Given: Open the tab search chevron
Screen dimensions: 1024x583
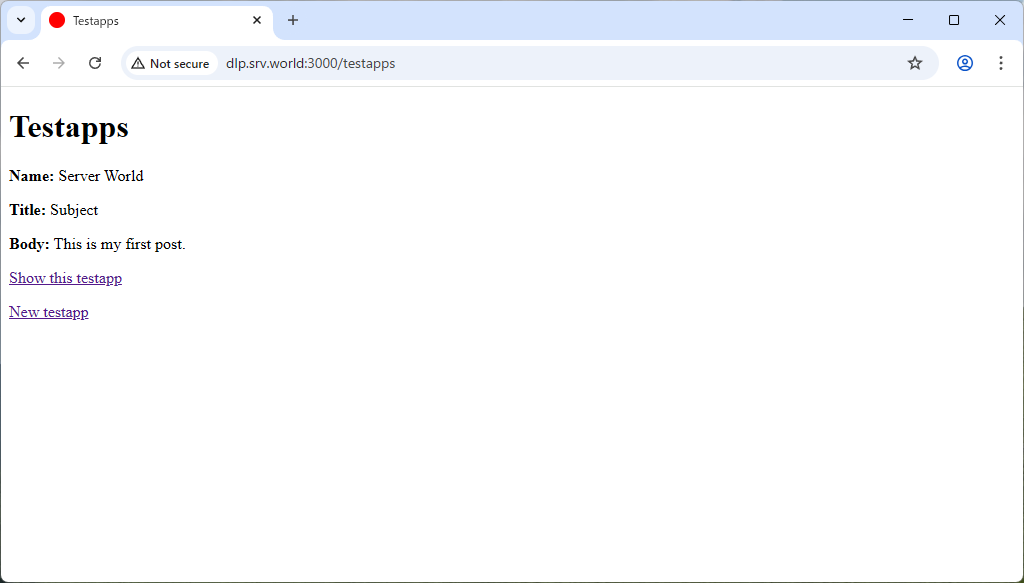Looking at the screenshot, I should click(x=20, y=20).
